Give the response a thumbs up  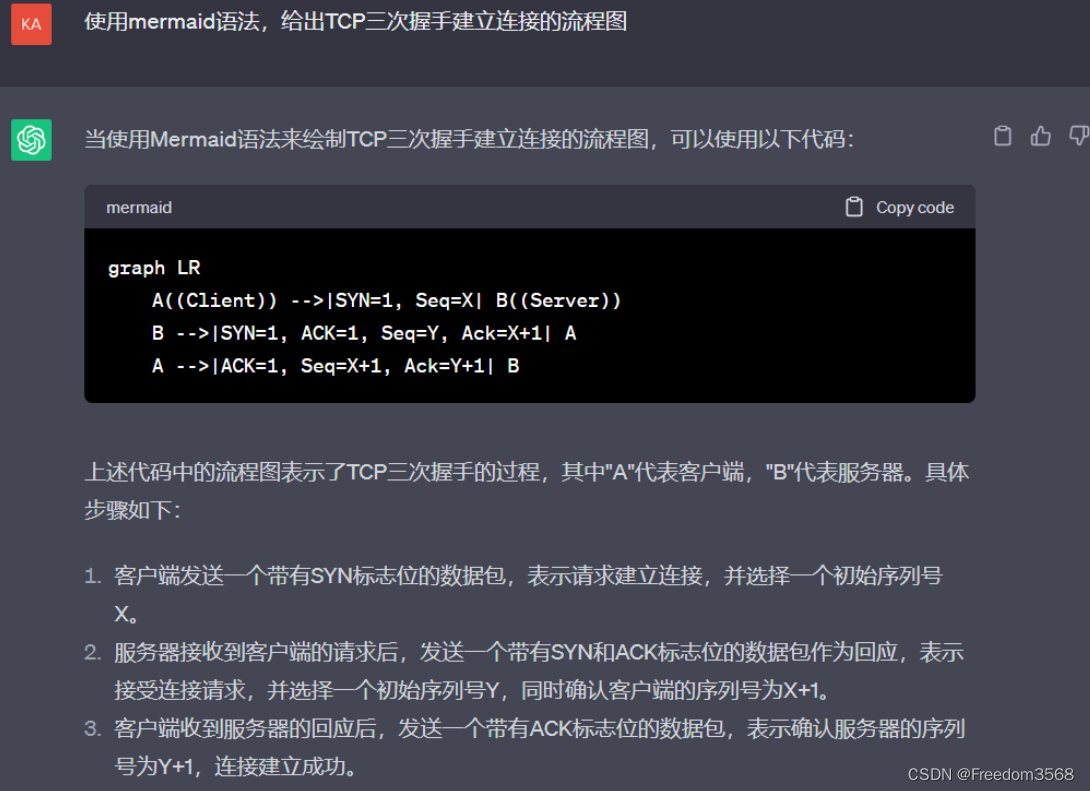point(1040,136)
